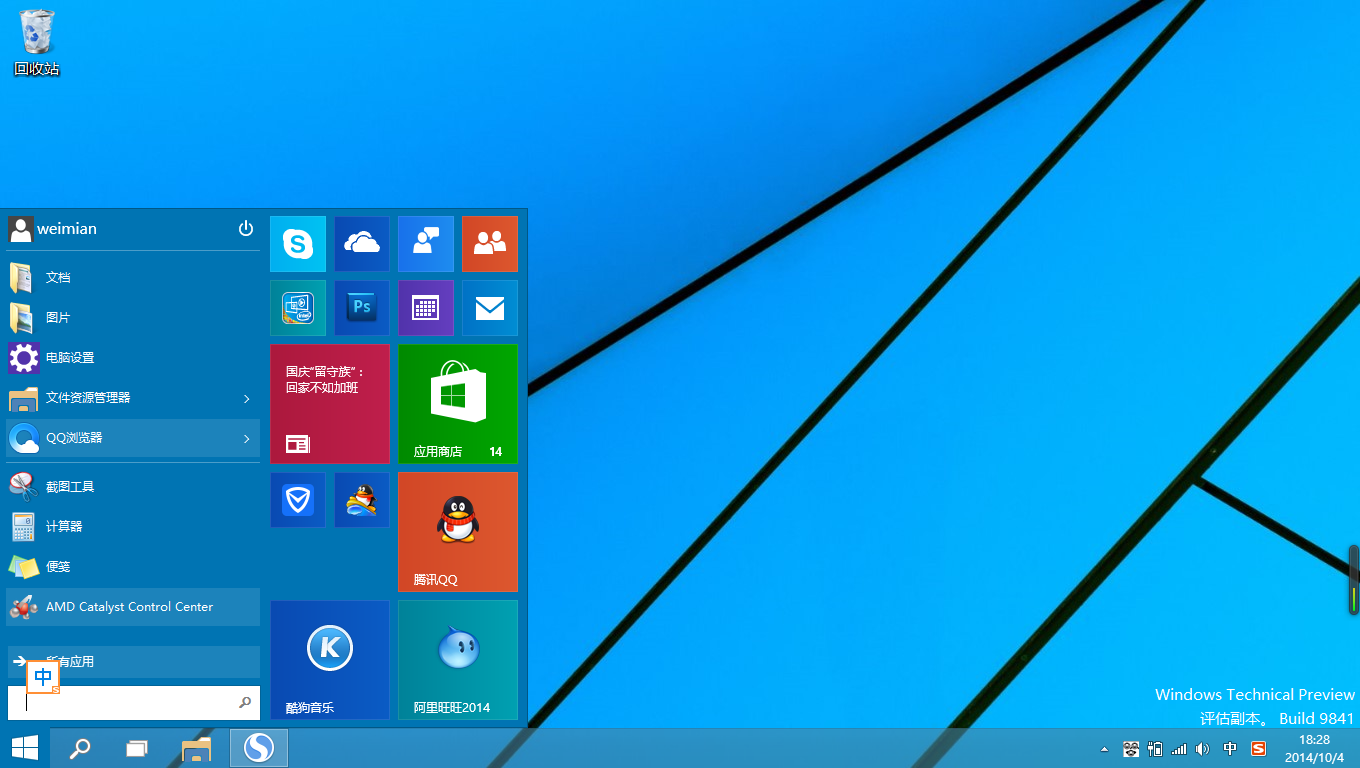
Task: Open 便笺 Sticky Notes
Action: [133, 566]
